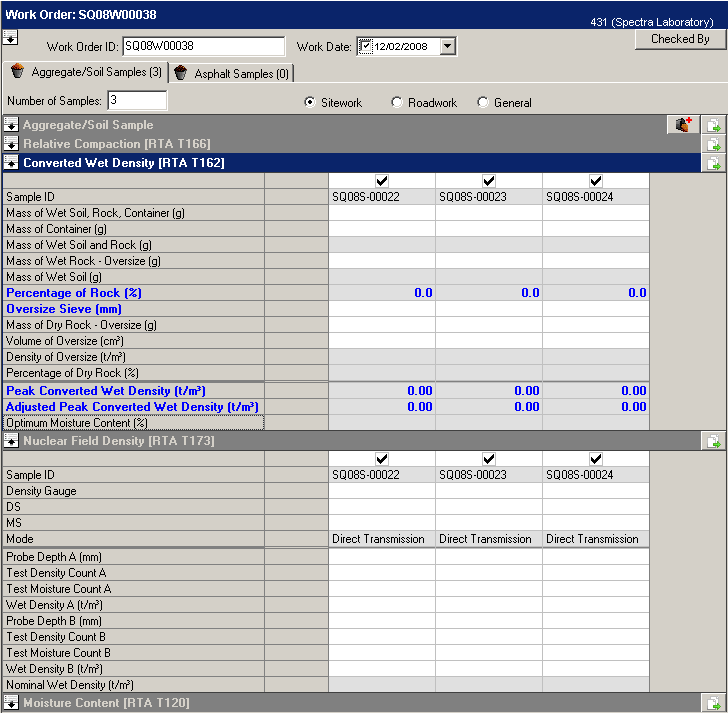
Task: Collapse the Nuclear Field Density [RTA T173] section
Action: tap(11, 441)
